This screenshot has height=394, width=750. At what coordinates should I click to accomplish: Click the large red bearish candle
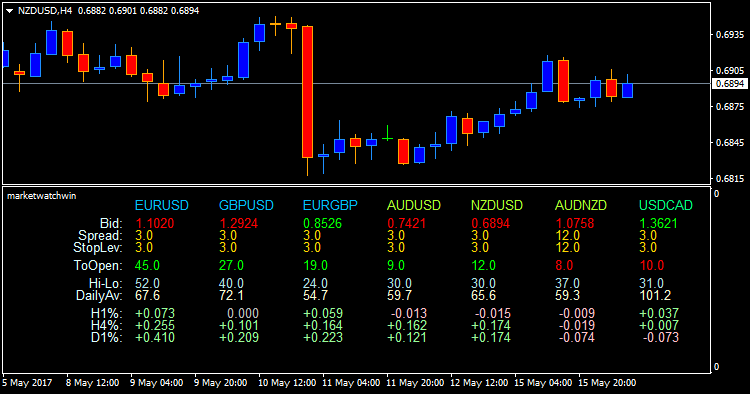[307, 92]
